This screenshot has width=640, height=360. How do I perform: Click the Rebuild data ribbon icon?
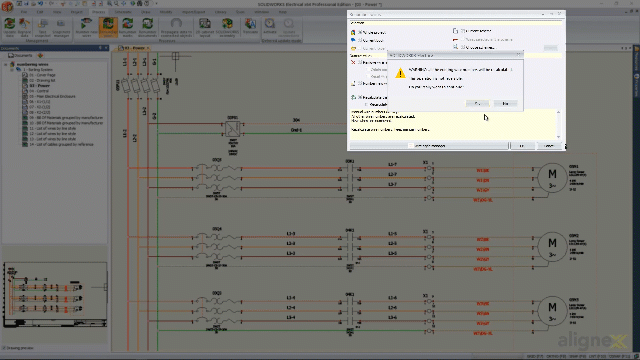click(24, 27)
